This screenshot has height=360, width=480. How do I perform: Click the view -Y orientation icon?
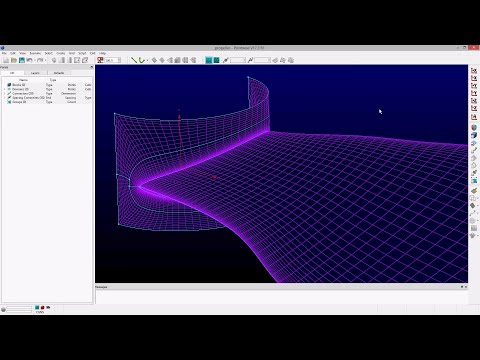(x=474, y=86)
